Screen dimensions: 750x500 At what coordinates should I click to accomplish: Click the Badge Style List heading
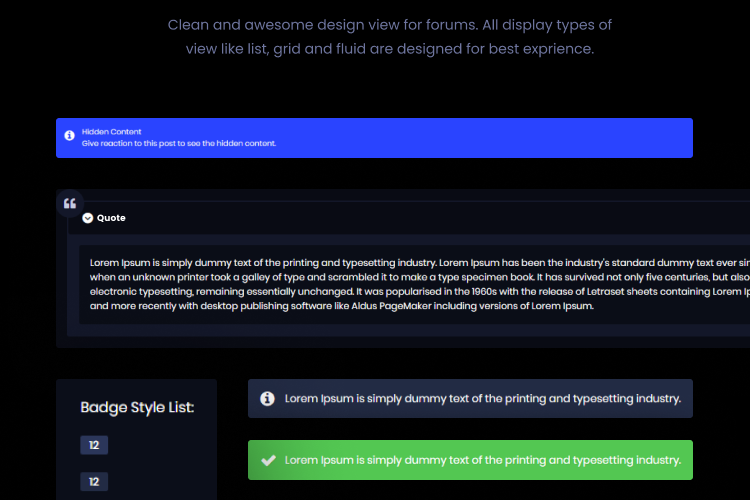pos(137,407)
